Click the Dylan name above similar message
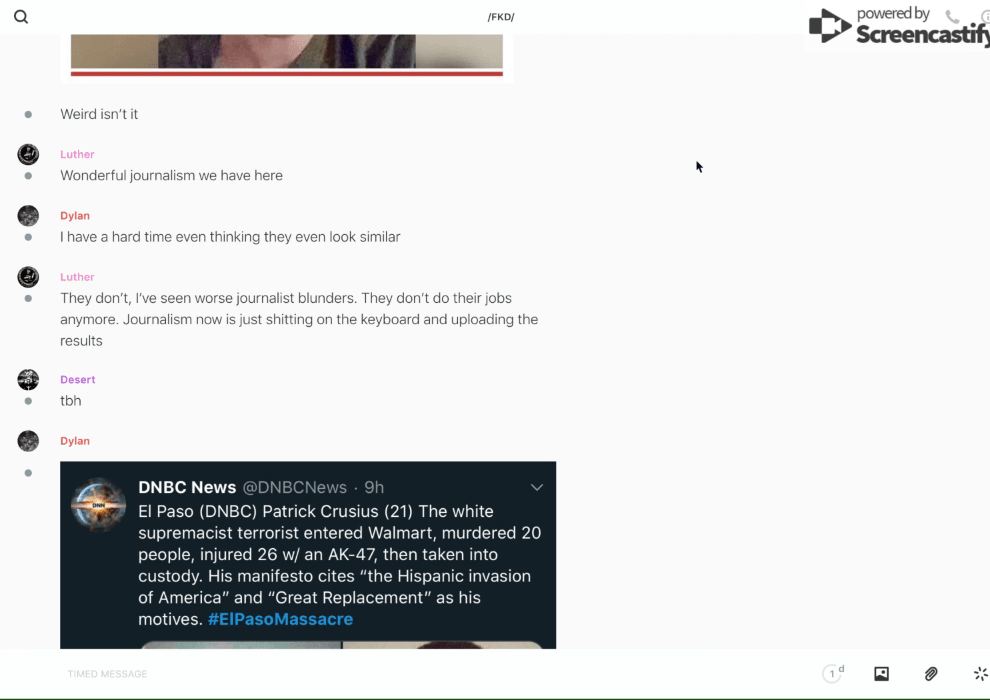990x700 pixels. 75,215
